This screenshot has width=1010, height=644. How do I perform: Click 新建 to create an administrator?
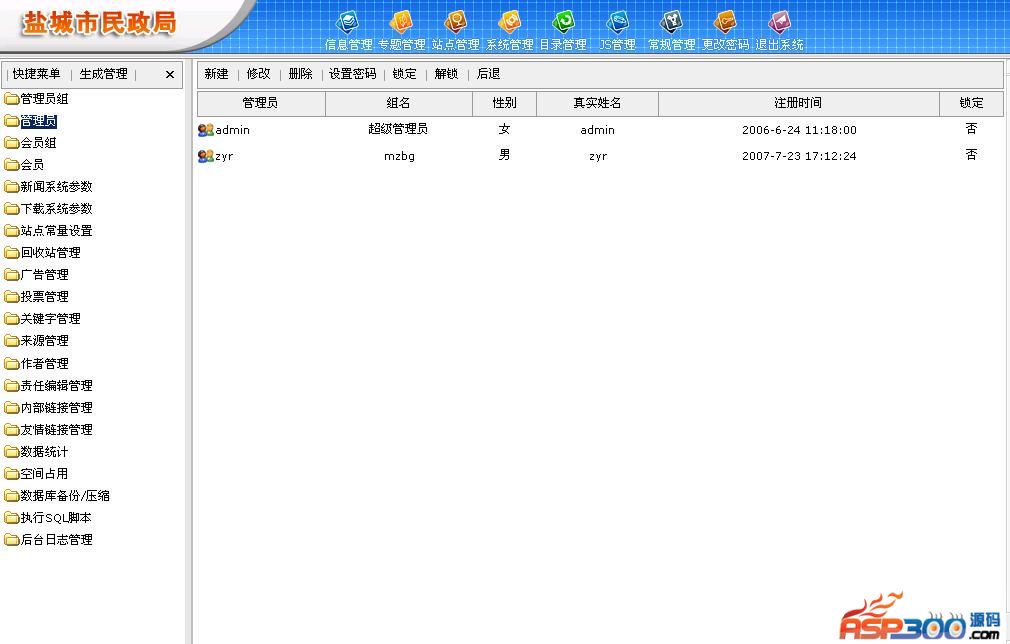pos(216,74)
